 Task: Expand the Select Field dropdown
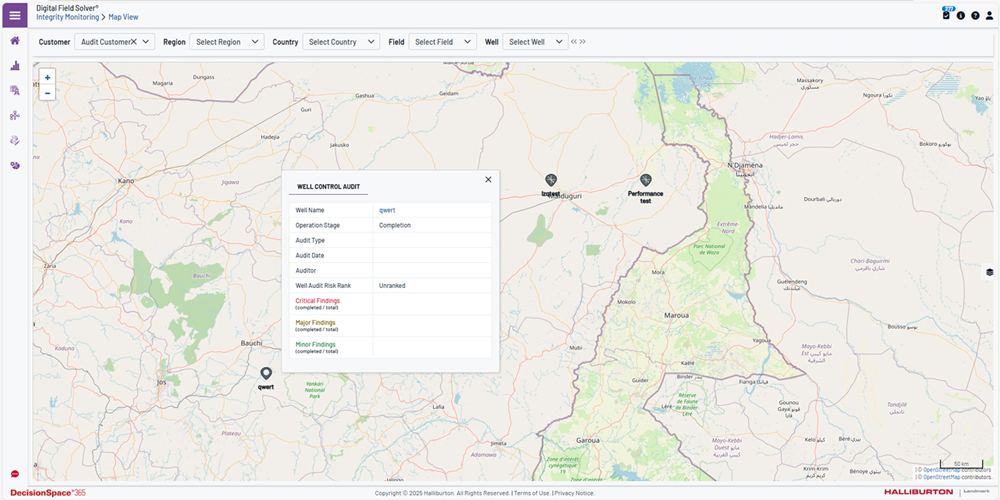coord(441,42)
